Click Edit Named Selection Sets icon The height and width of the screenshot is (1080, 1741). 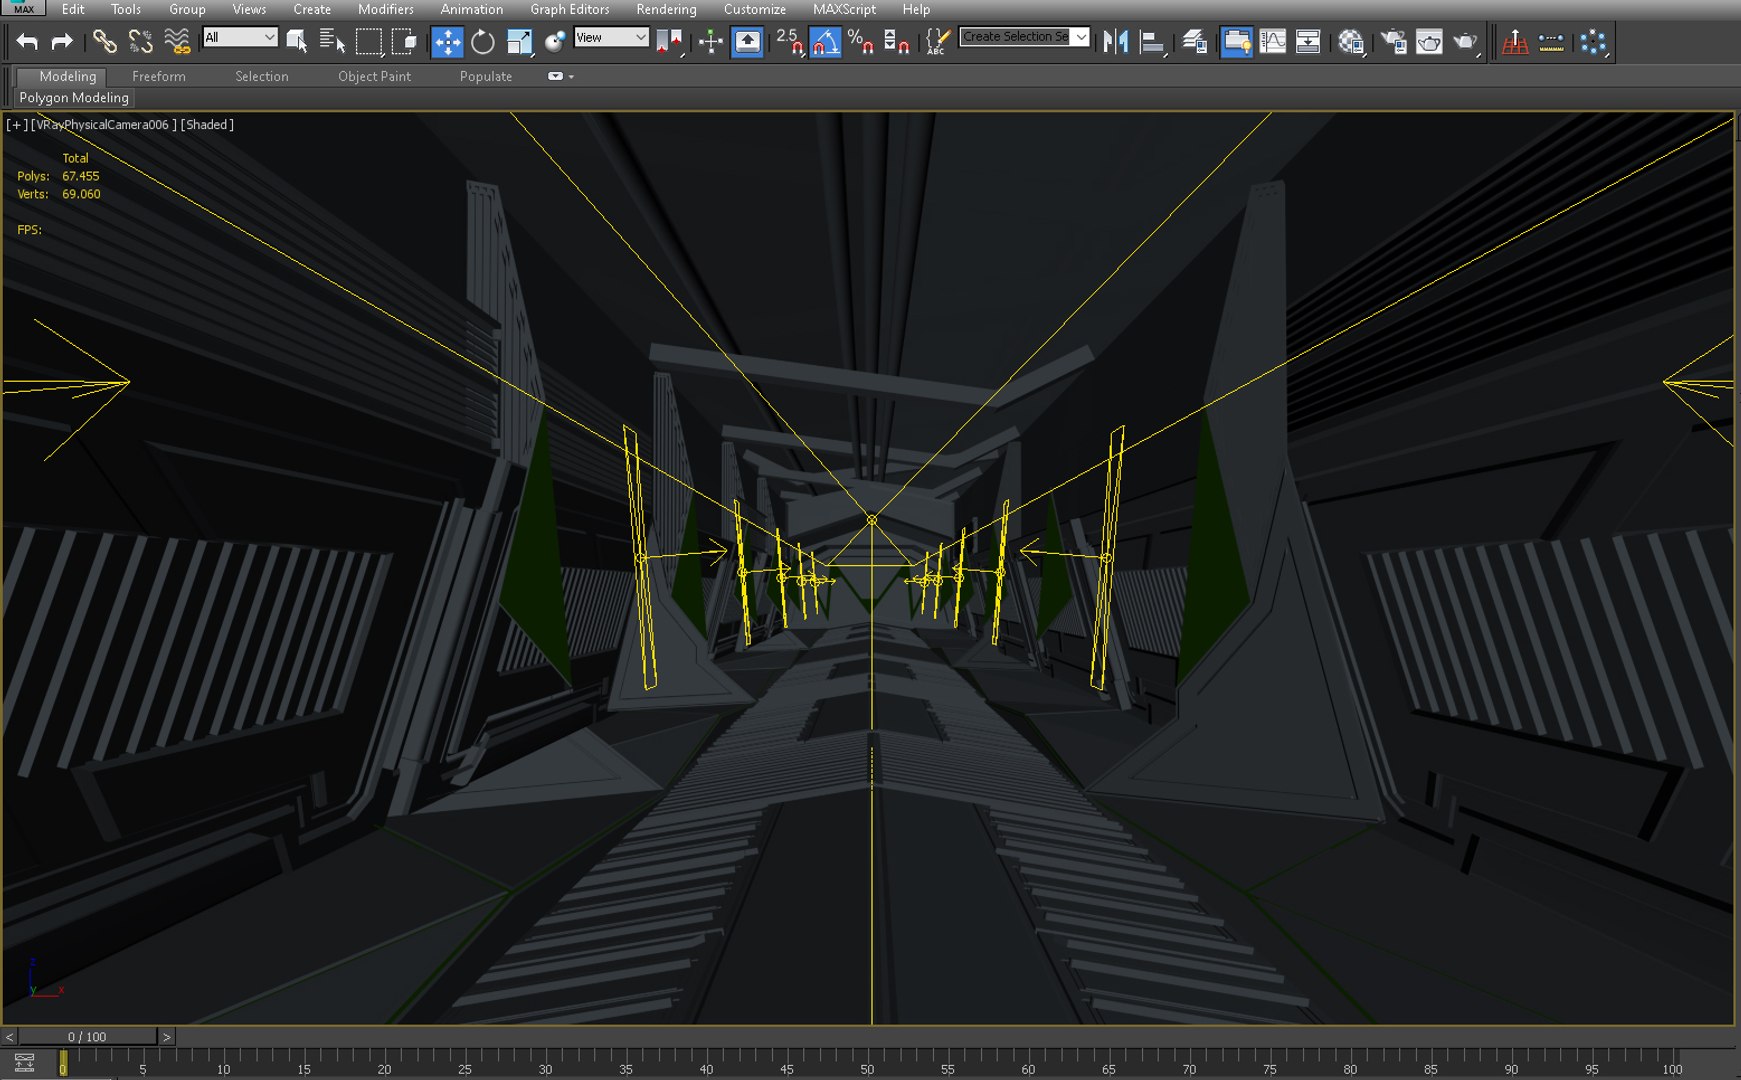pyautogui.click(x=937, y=42)
